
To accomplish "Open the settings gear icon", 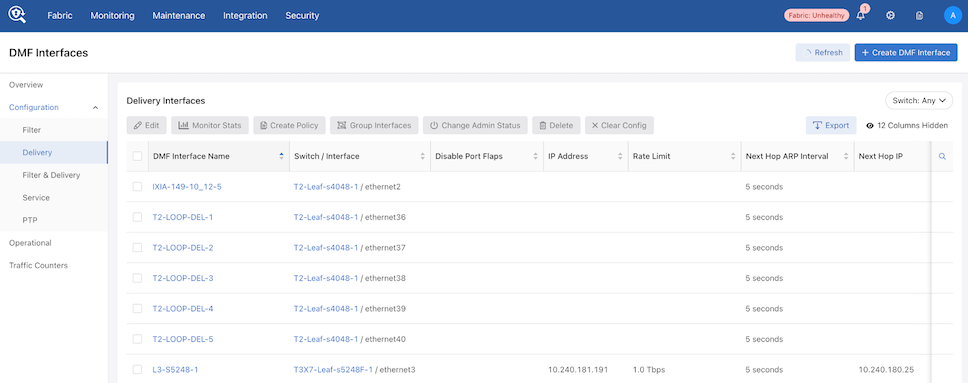I will click(x=890, y=15).
